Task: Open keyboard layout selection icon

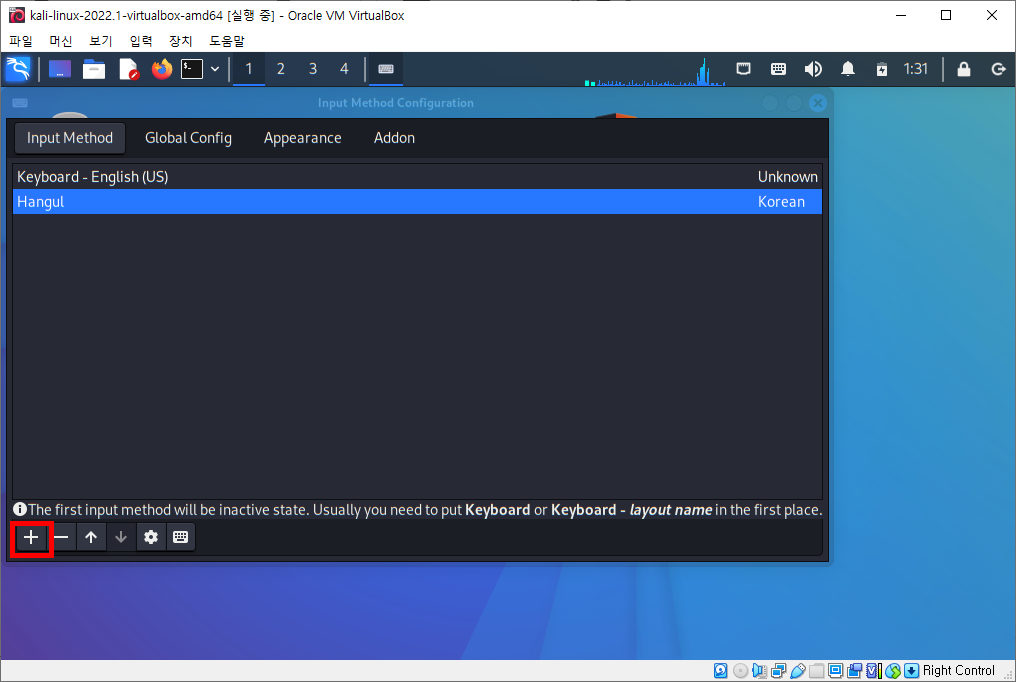Action: tap(181, 537)
